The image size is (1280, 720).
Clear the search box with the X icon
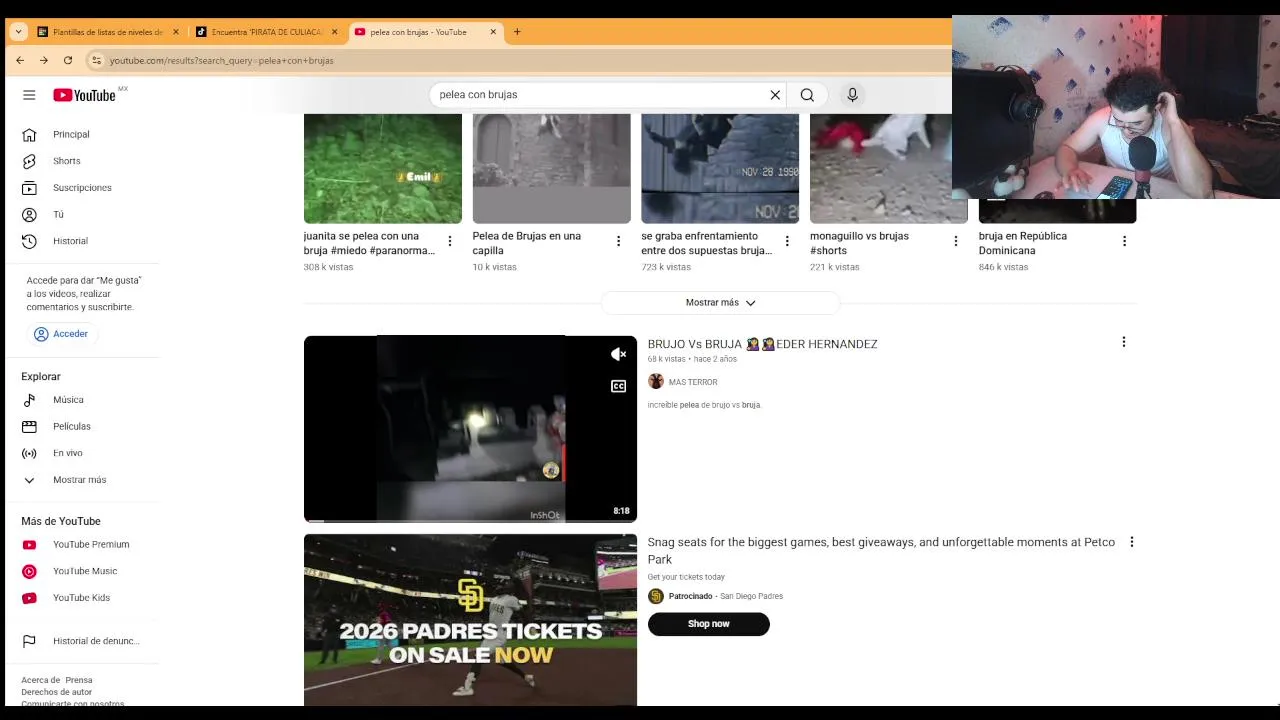coord(775,95)
